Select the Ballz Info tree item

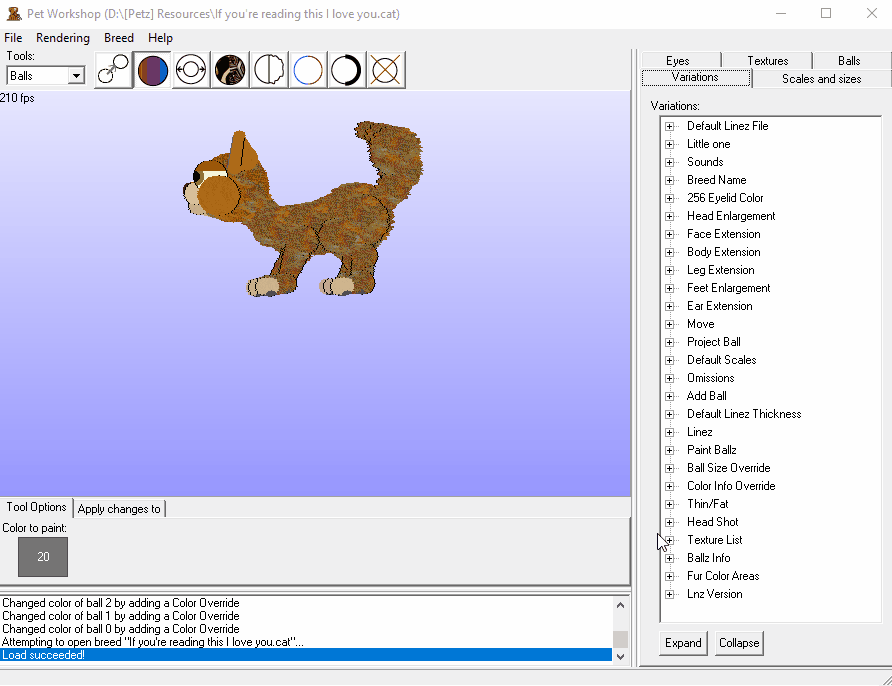(708, 558)
